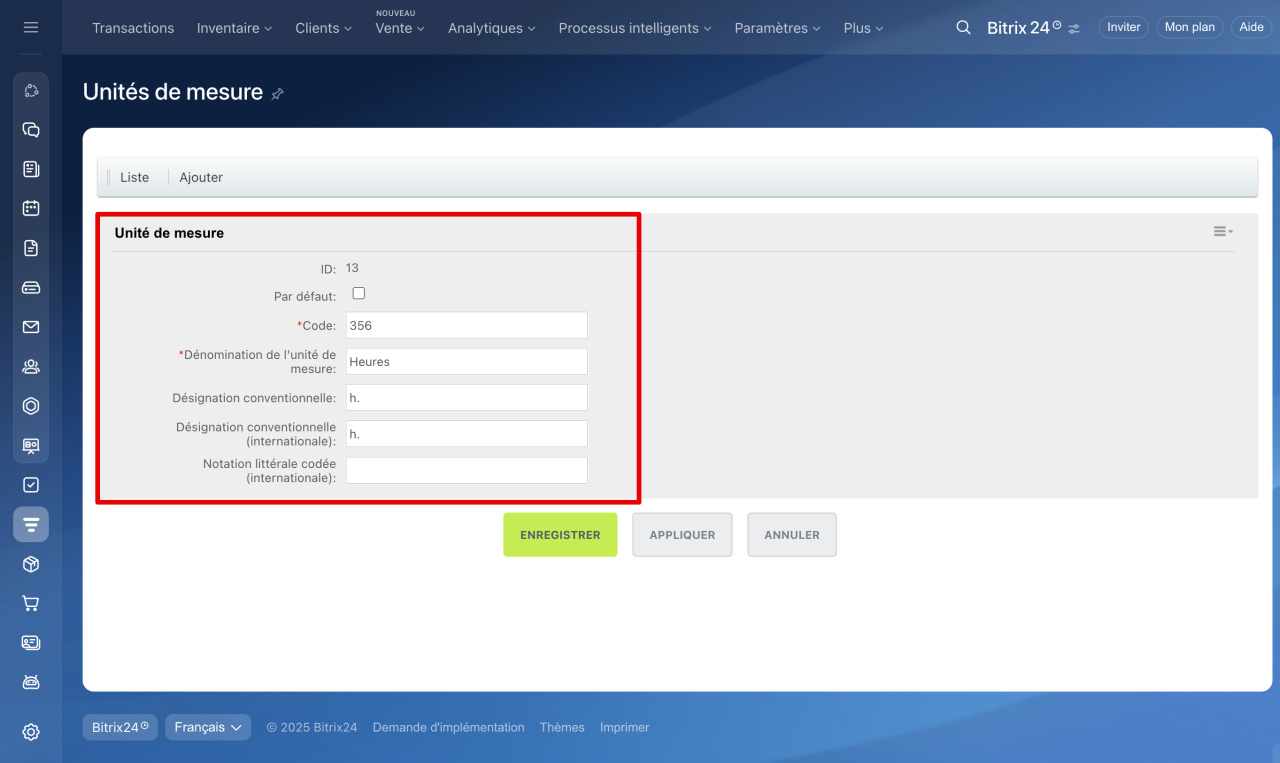Open the hexagon sidebar icon
The height and width of the screenshot is (763, 1280).
click(x=31, y=406)
